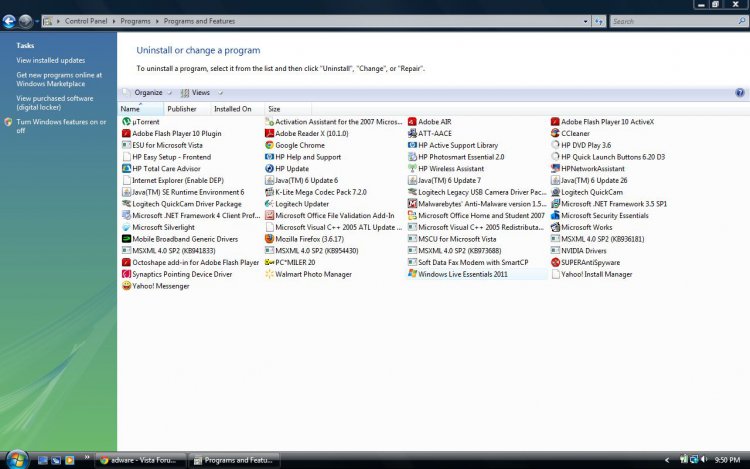750x469 pixels.
Task: Select the Adobe Flash Player 10 Plugin icon
Action: coord(126,133)
